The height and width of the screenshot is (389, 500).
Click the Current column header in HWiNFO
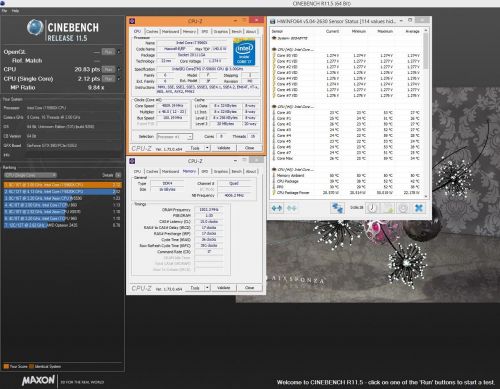(332, 31)
